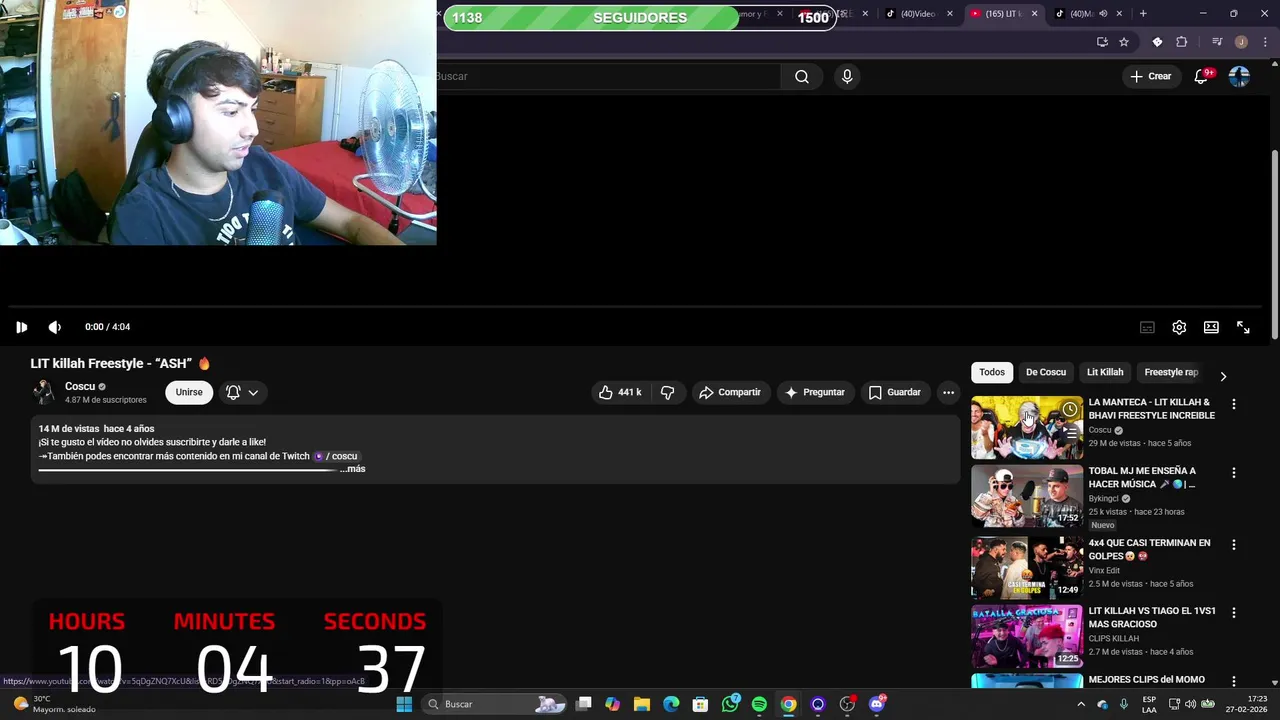Click the taskbar Buscar search box
Image resolution: width=1280 pixels, height=720 pixels.
[495, 704]
